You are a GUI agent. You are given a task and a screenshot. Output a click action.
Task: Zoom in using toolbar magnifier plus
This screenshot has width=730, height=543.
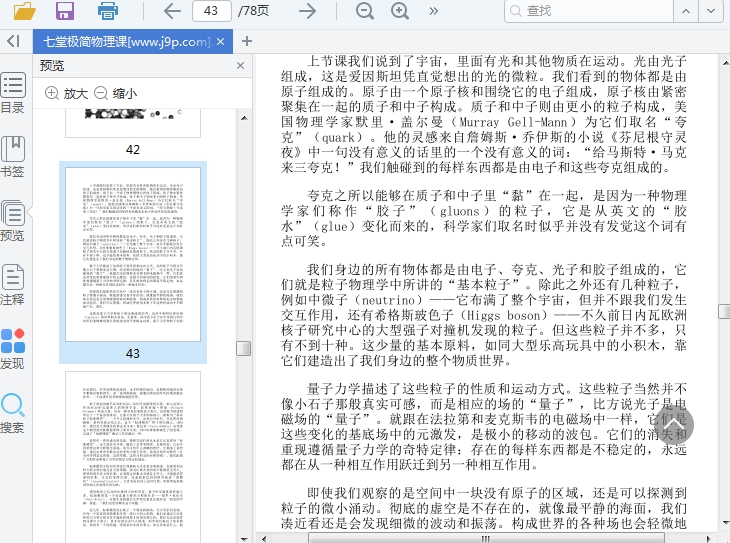click(400, 11)
